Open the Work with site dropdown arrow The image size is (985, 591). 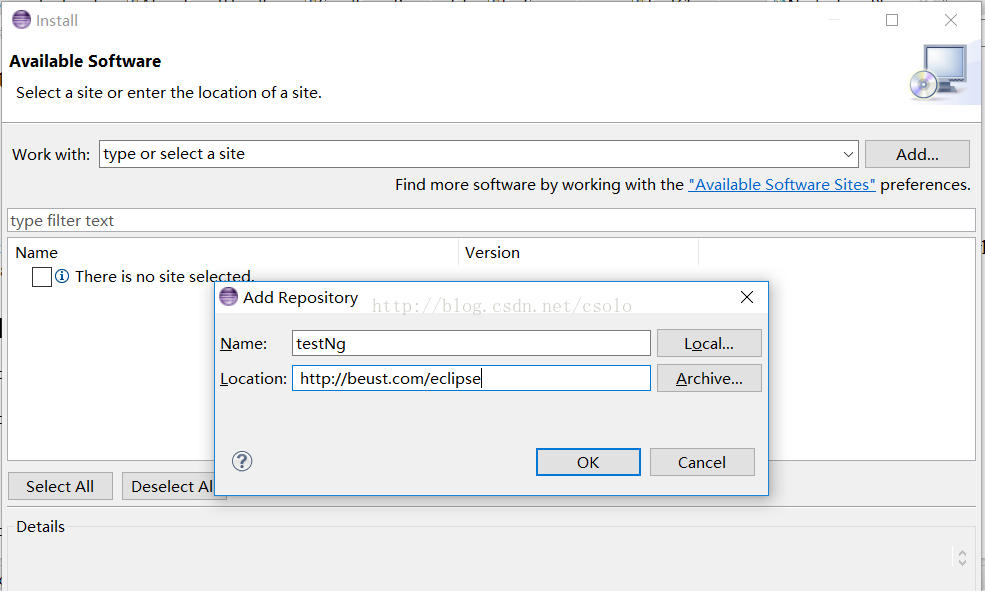point(848,155)
